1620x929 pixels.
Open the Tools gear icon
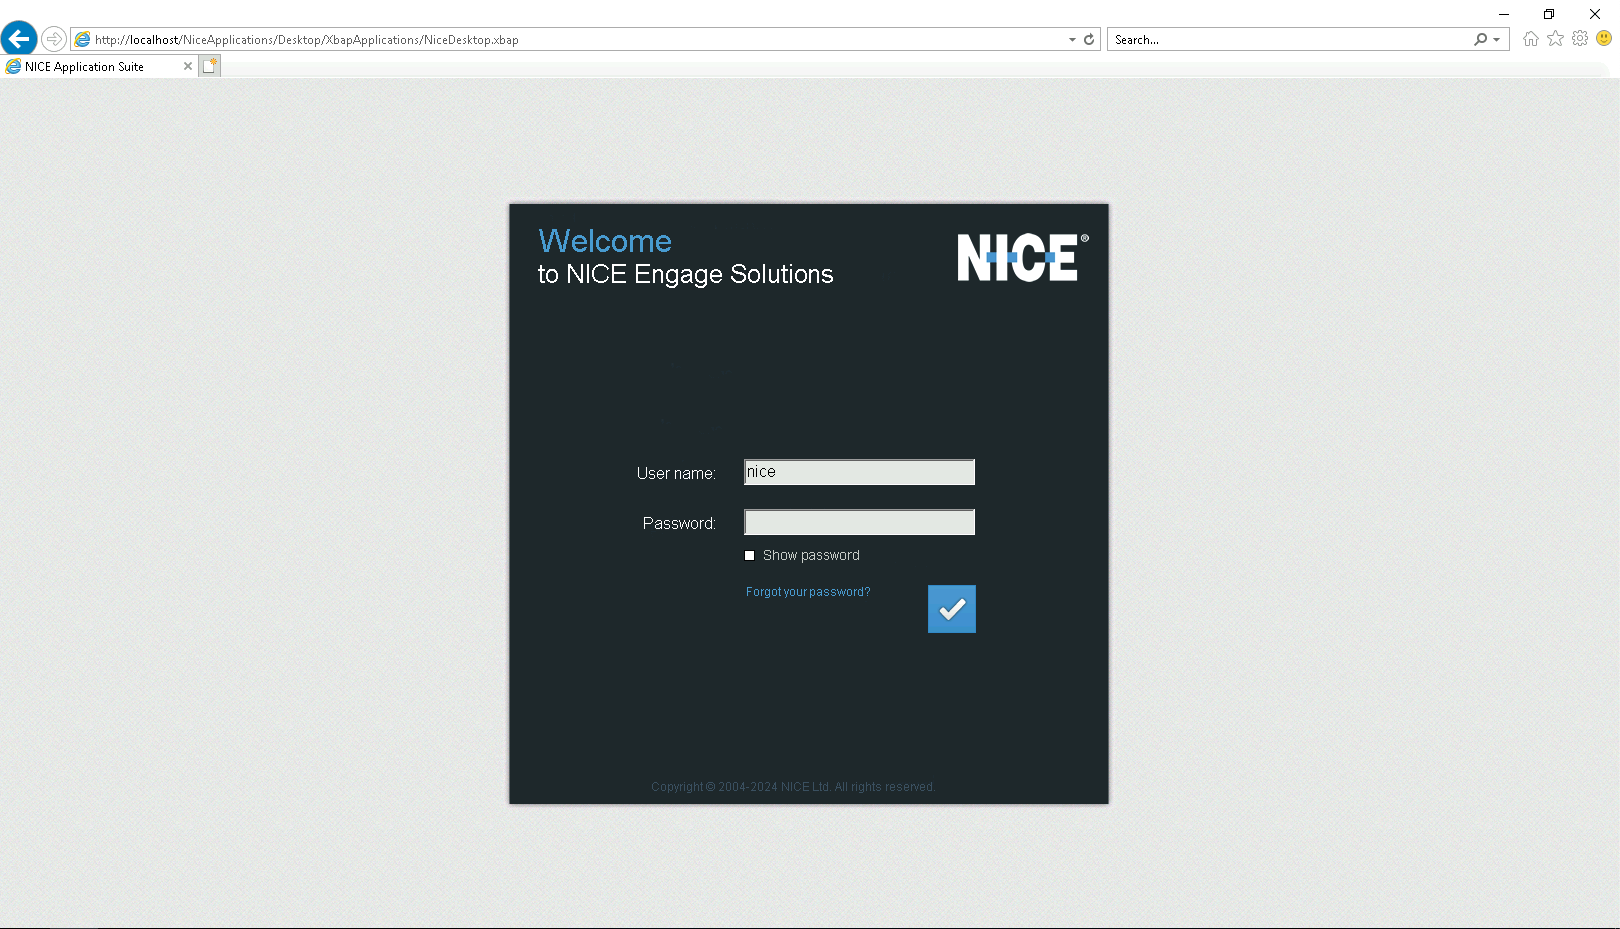pos(1580,39)
